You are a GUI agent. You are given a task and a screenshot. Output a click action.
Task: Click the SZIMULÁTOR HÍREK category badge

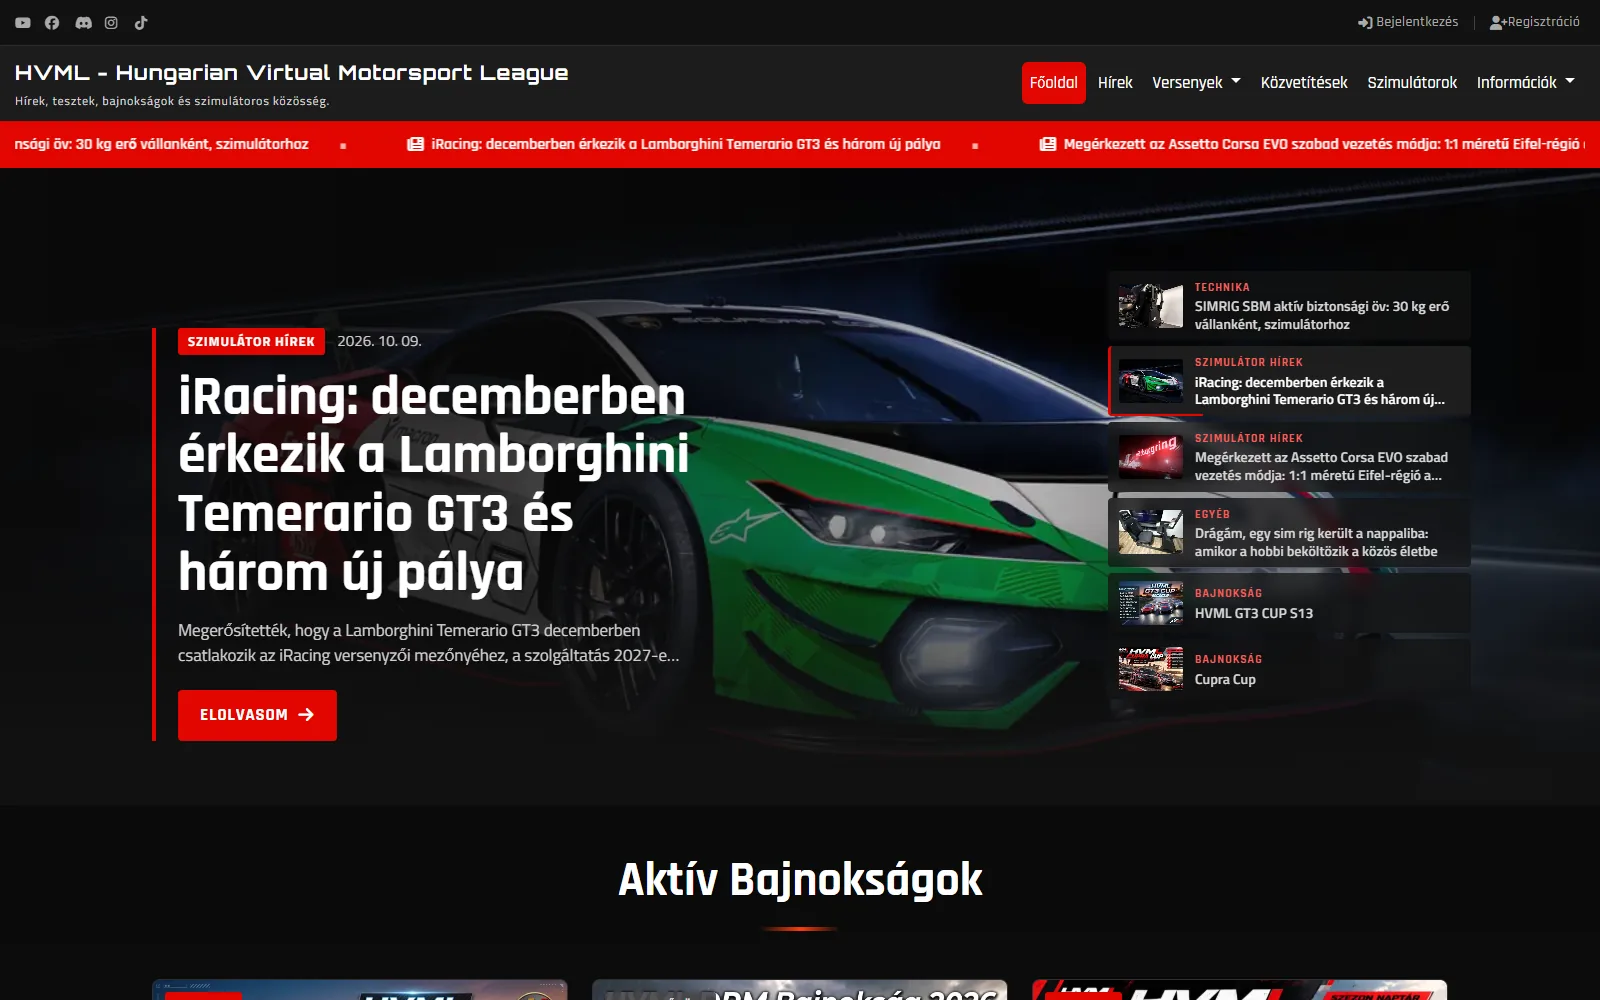tap(251, 341)
